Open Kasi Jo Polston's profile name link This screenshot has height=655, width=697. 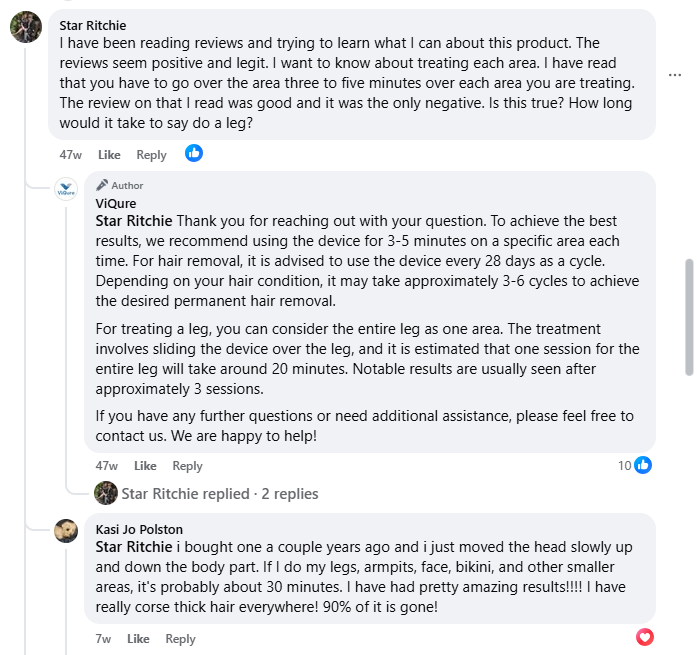[x=139, y=529]
